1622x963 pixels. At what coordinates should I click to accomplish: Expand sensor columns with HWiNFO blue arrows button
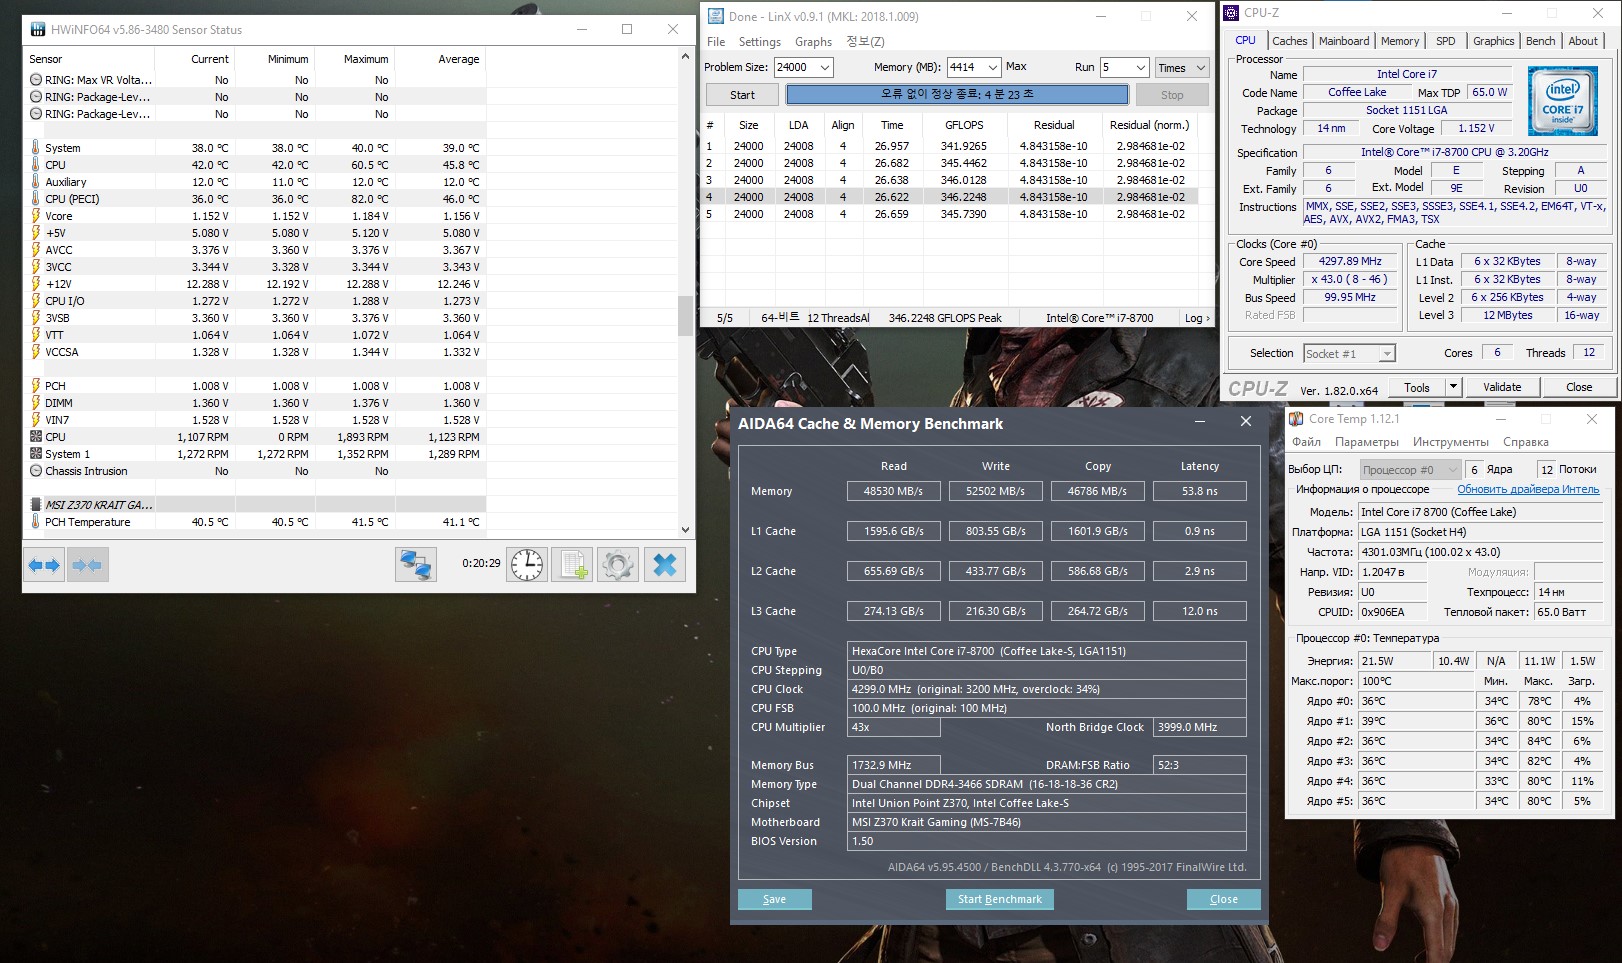point(44,565)
